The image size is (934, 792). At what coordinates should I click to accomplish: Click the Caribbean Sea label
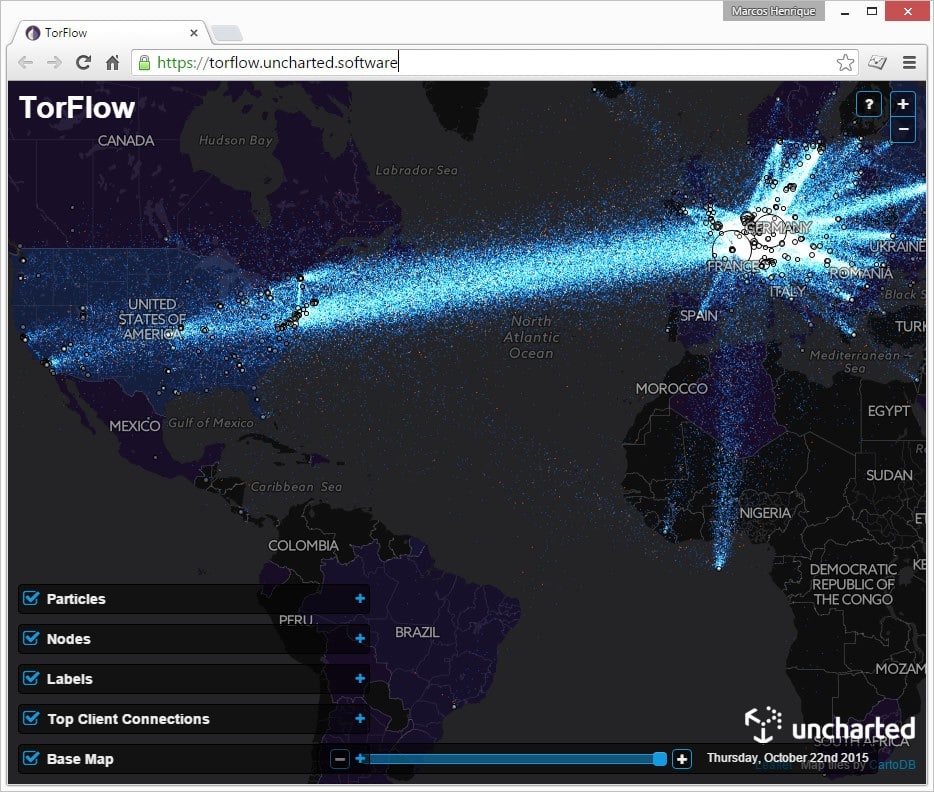296,487
